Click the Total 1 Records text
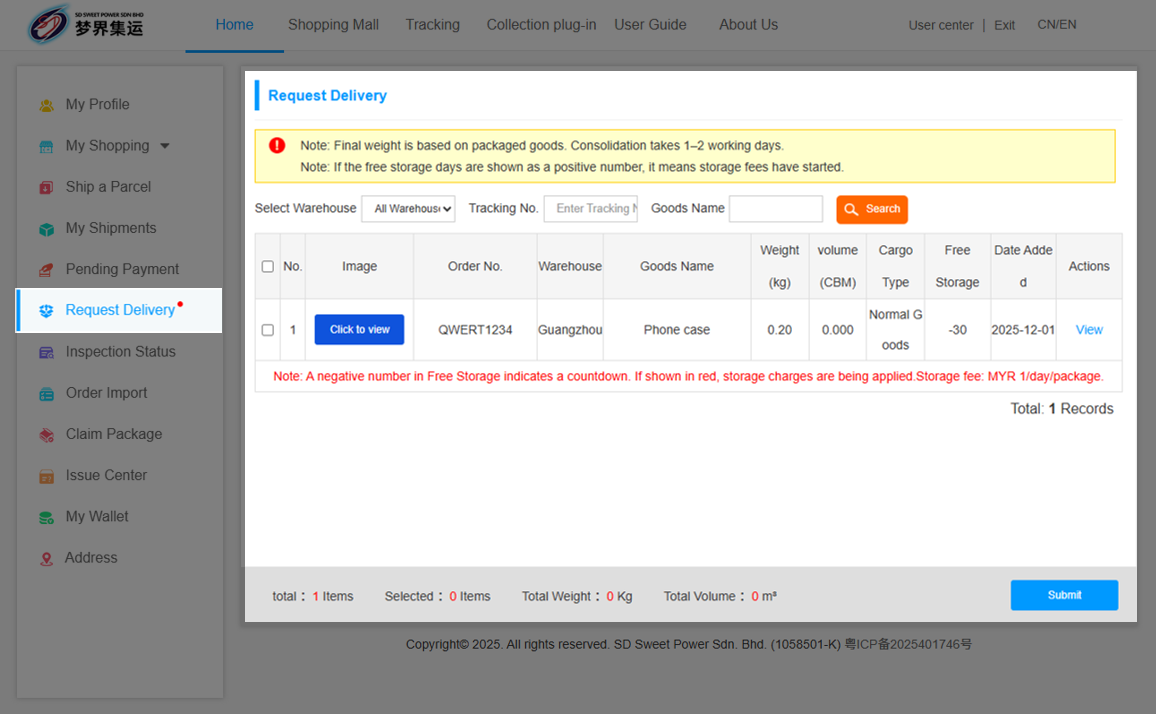 point(1062,409)
